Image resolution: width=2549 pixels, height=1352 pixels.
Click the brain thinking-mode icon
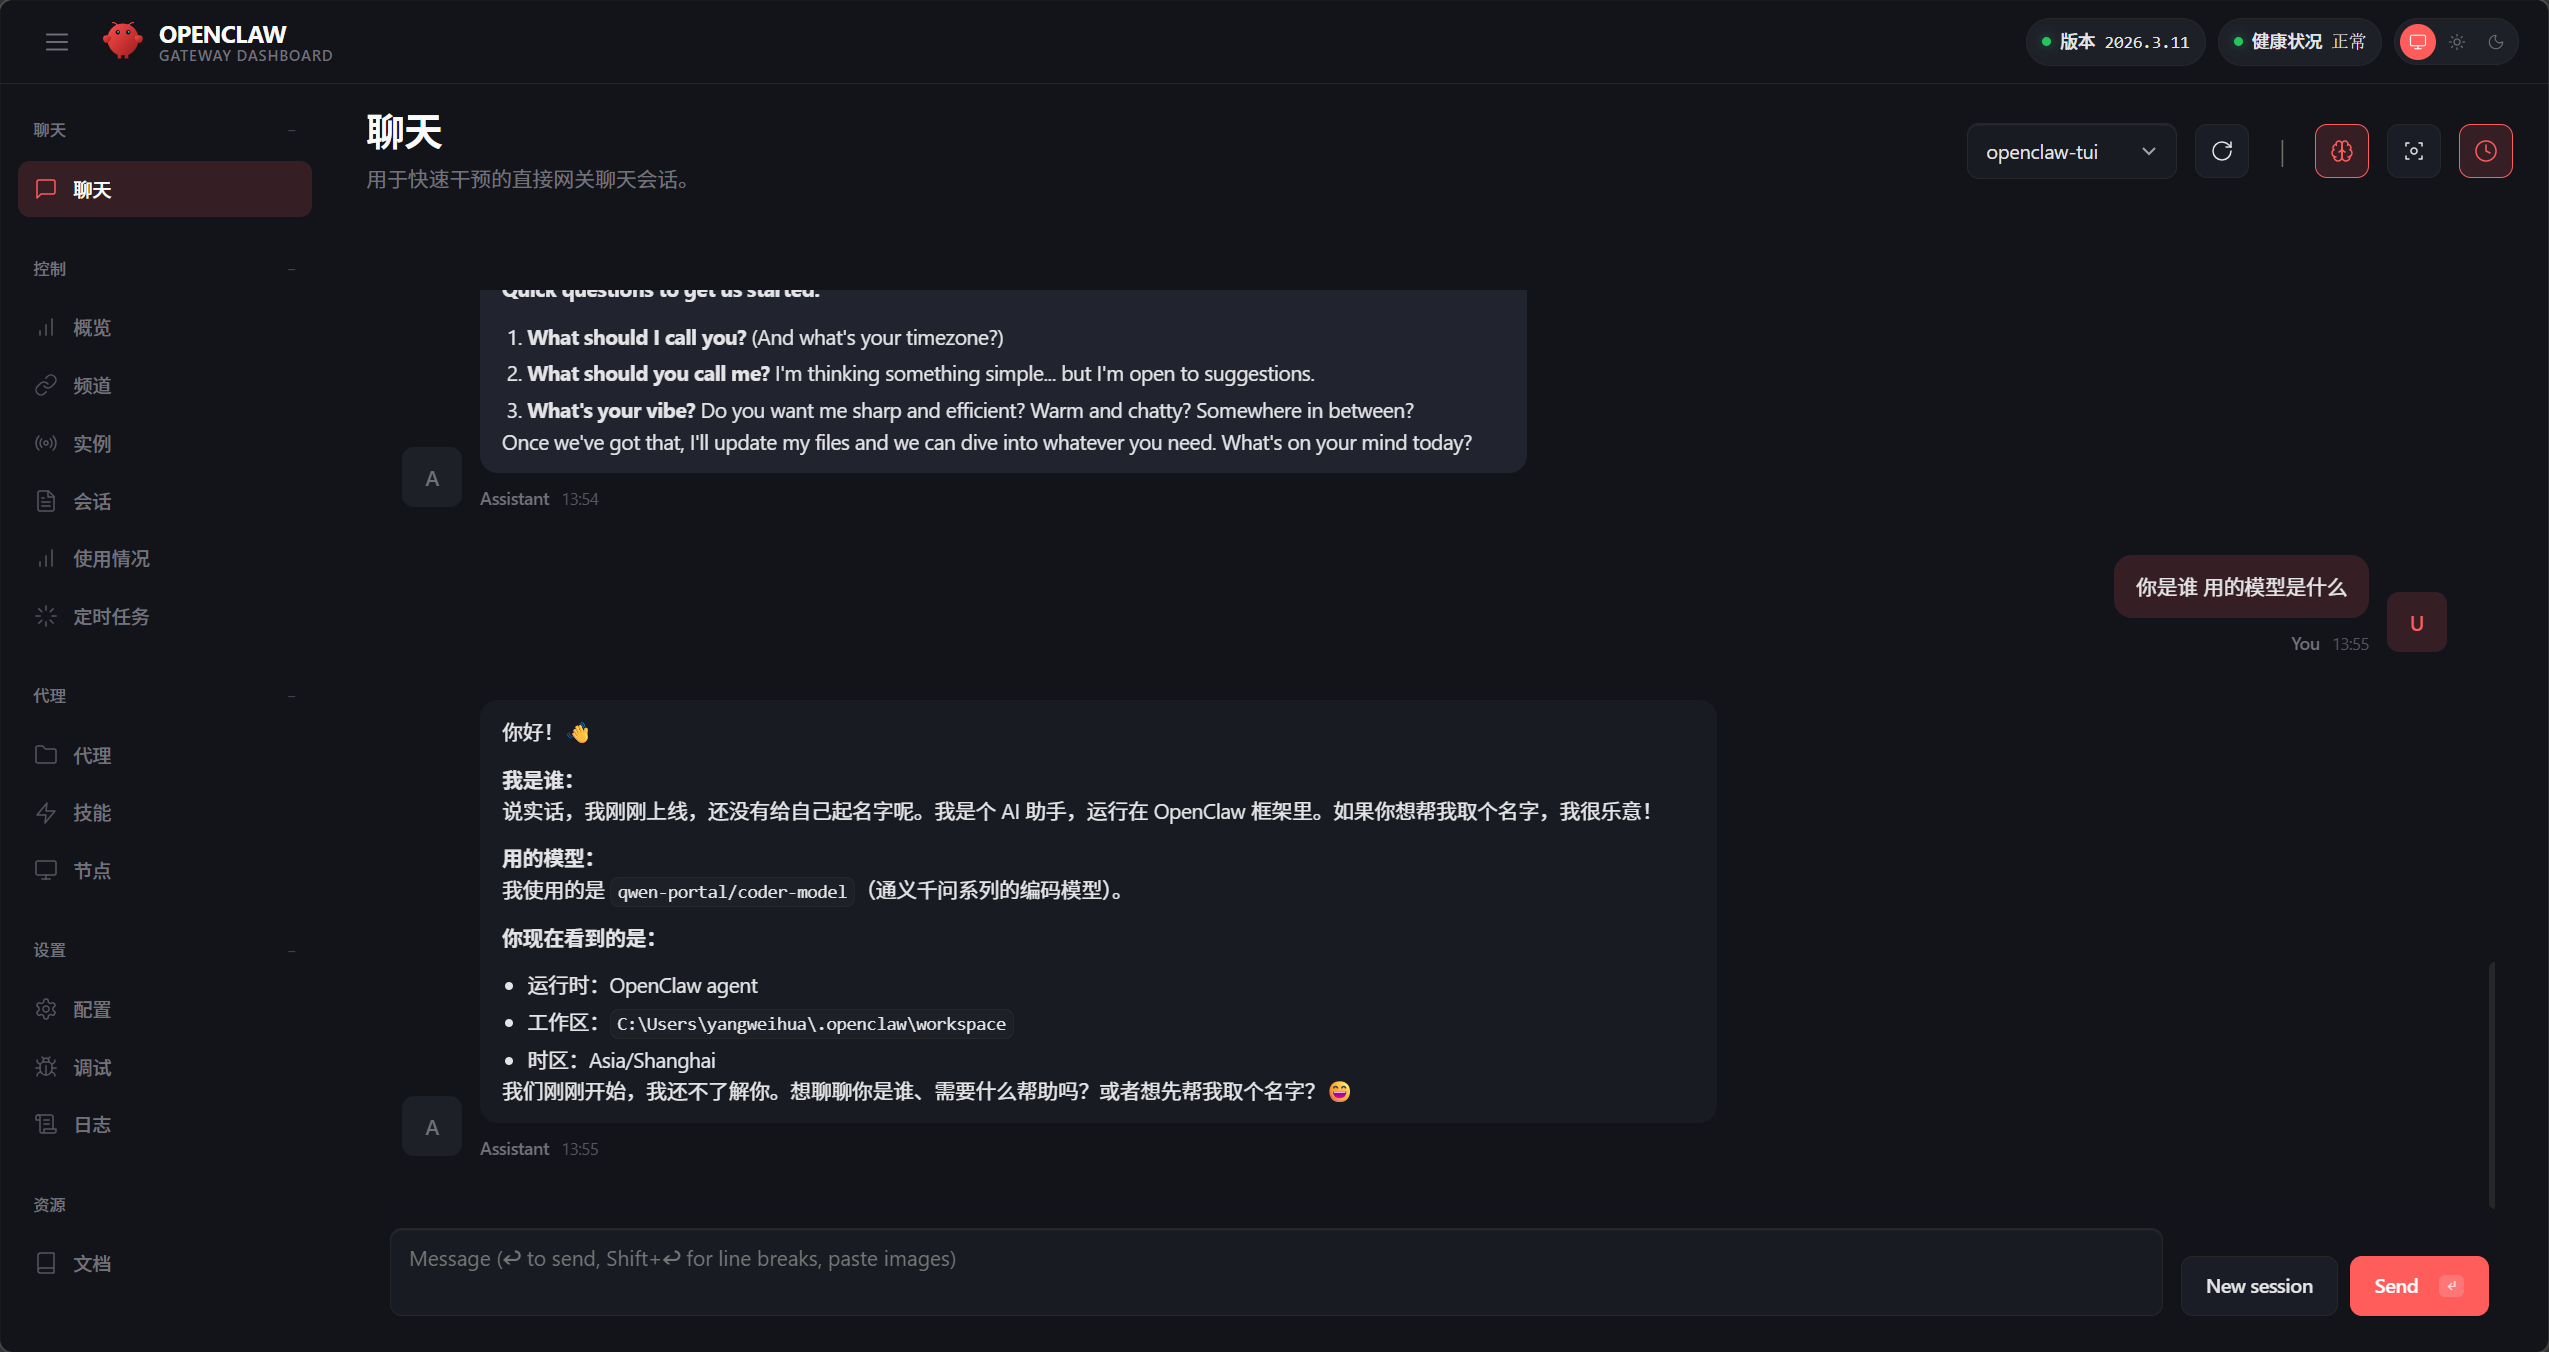point(2341,151)
